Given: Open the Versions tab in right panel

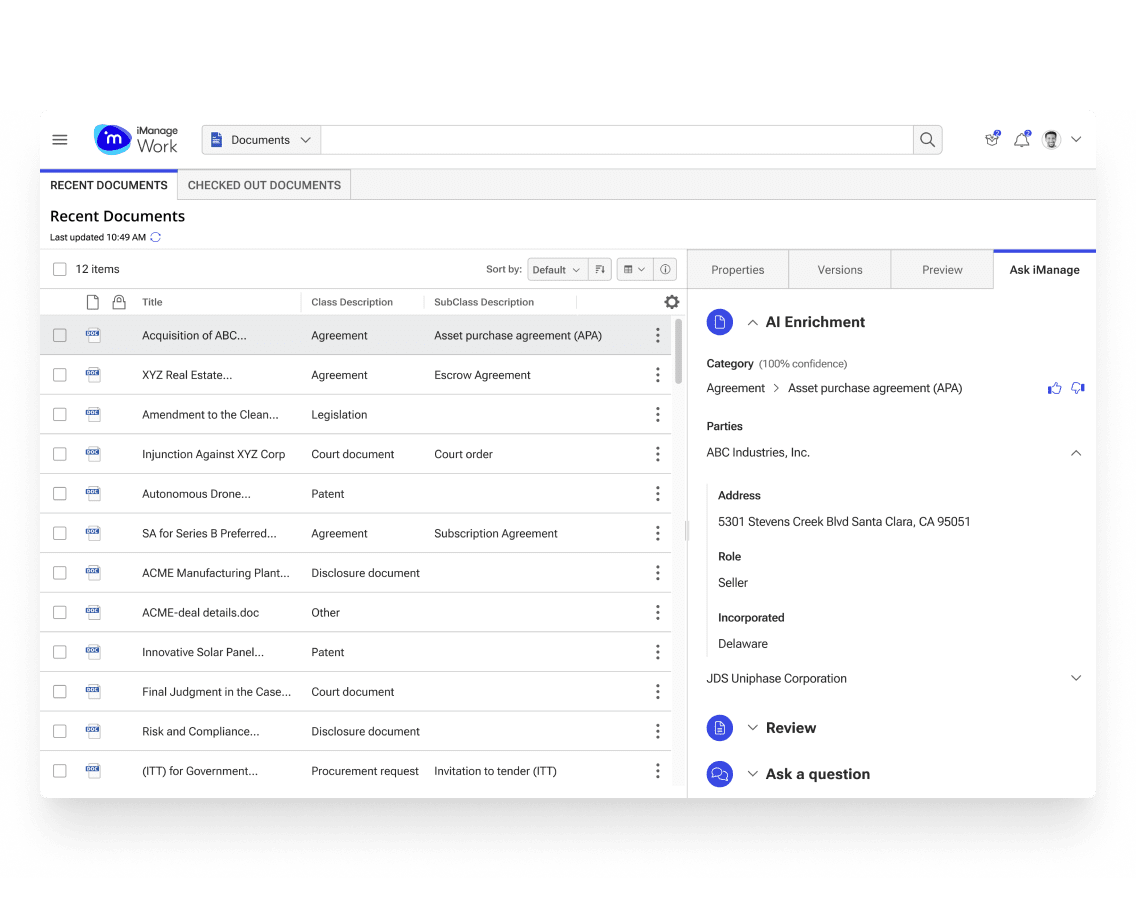Looking at the screenshot, I should (839, 269).
